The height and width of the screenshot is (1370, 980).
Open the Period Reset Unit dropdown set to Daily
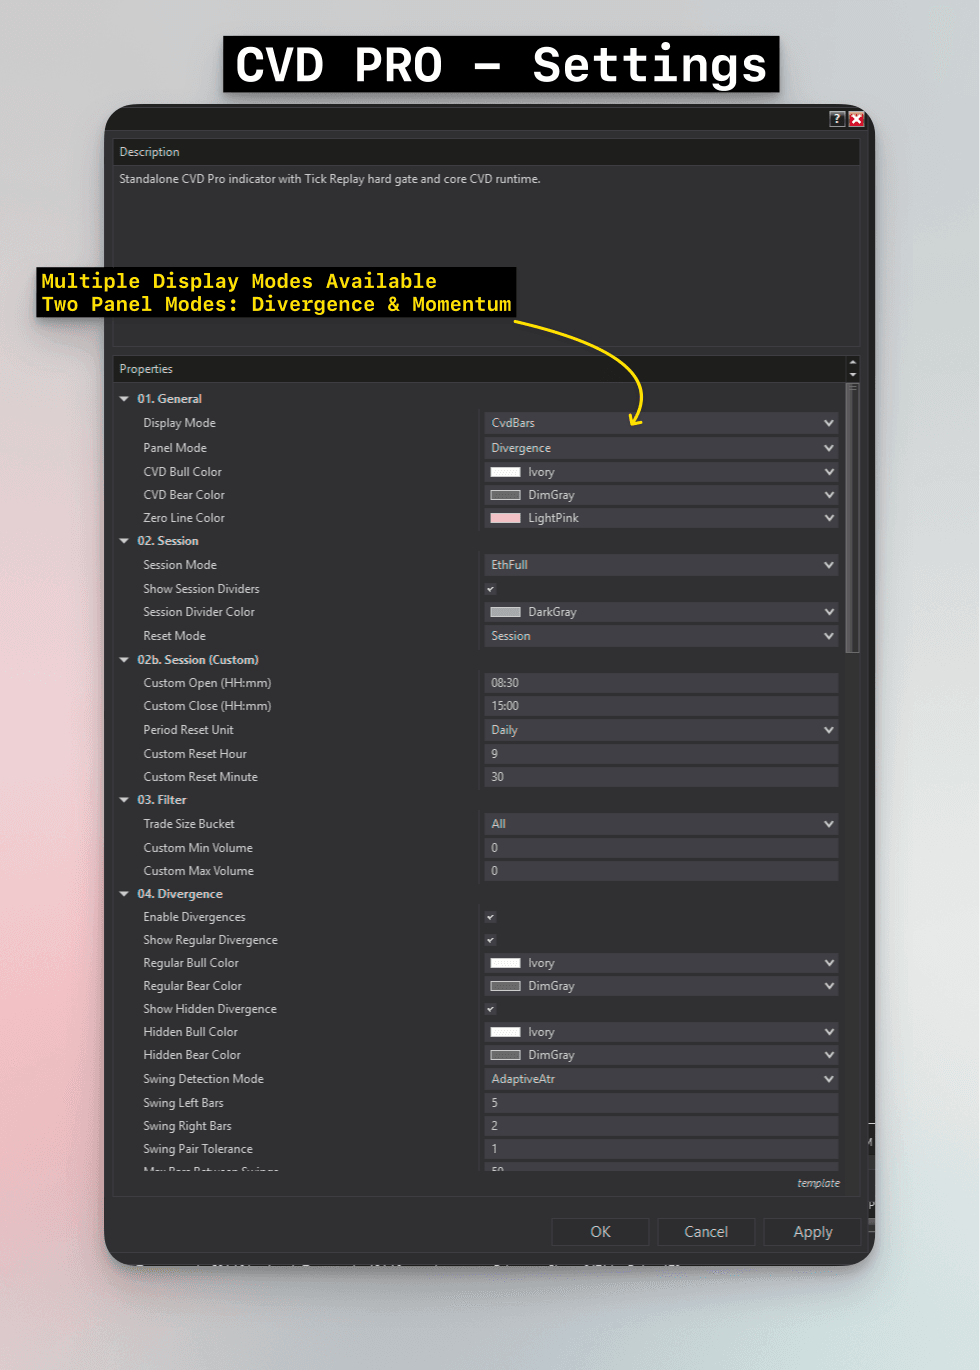pyautogui.click(x=660, y=729)
